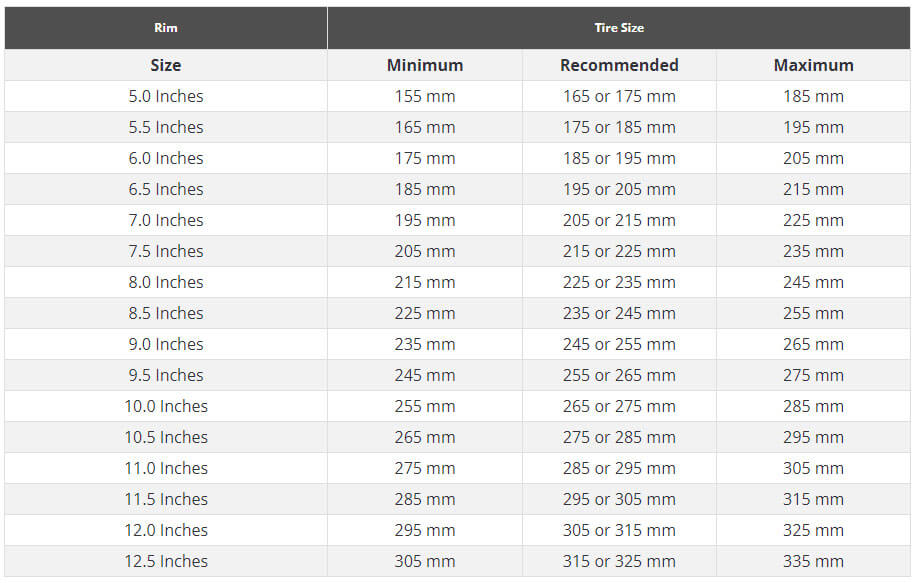Image resolution: width=916 pixels, height=583 pixels.
Task: Select the 10.0 Inches rim cell
Action: tap(166, 406)
